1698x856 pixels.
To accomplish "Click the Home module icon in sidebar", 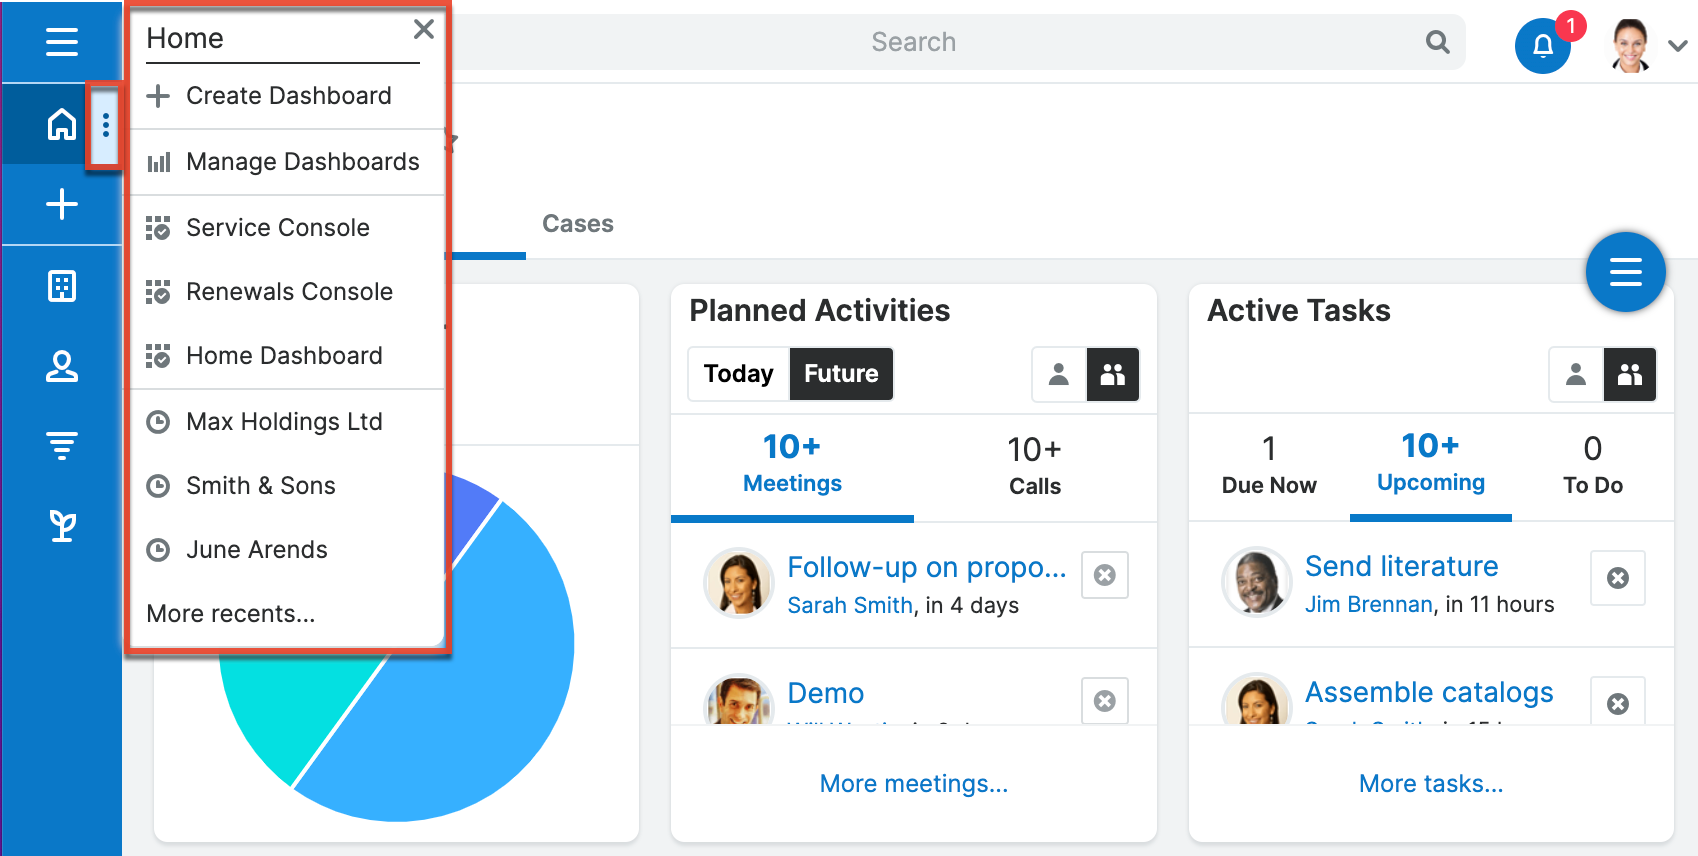I will pyautogui.click(x=62, y=125).
